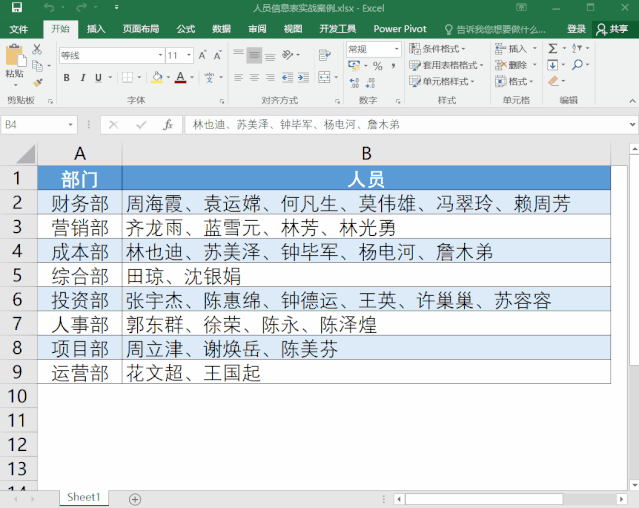Open the 单元格样式 dropdown
Viewport: 639px width, 508px height.
pyautogui.click(x=442, y=81)
